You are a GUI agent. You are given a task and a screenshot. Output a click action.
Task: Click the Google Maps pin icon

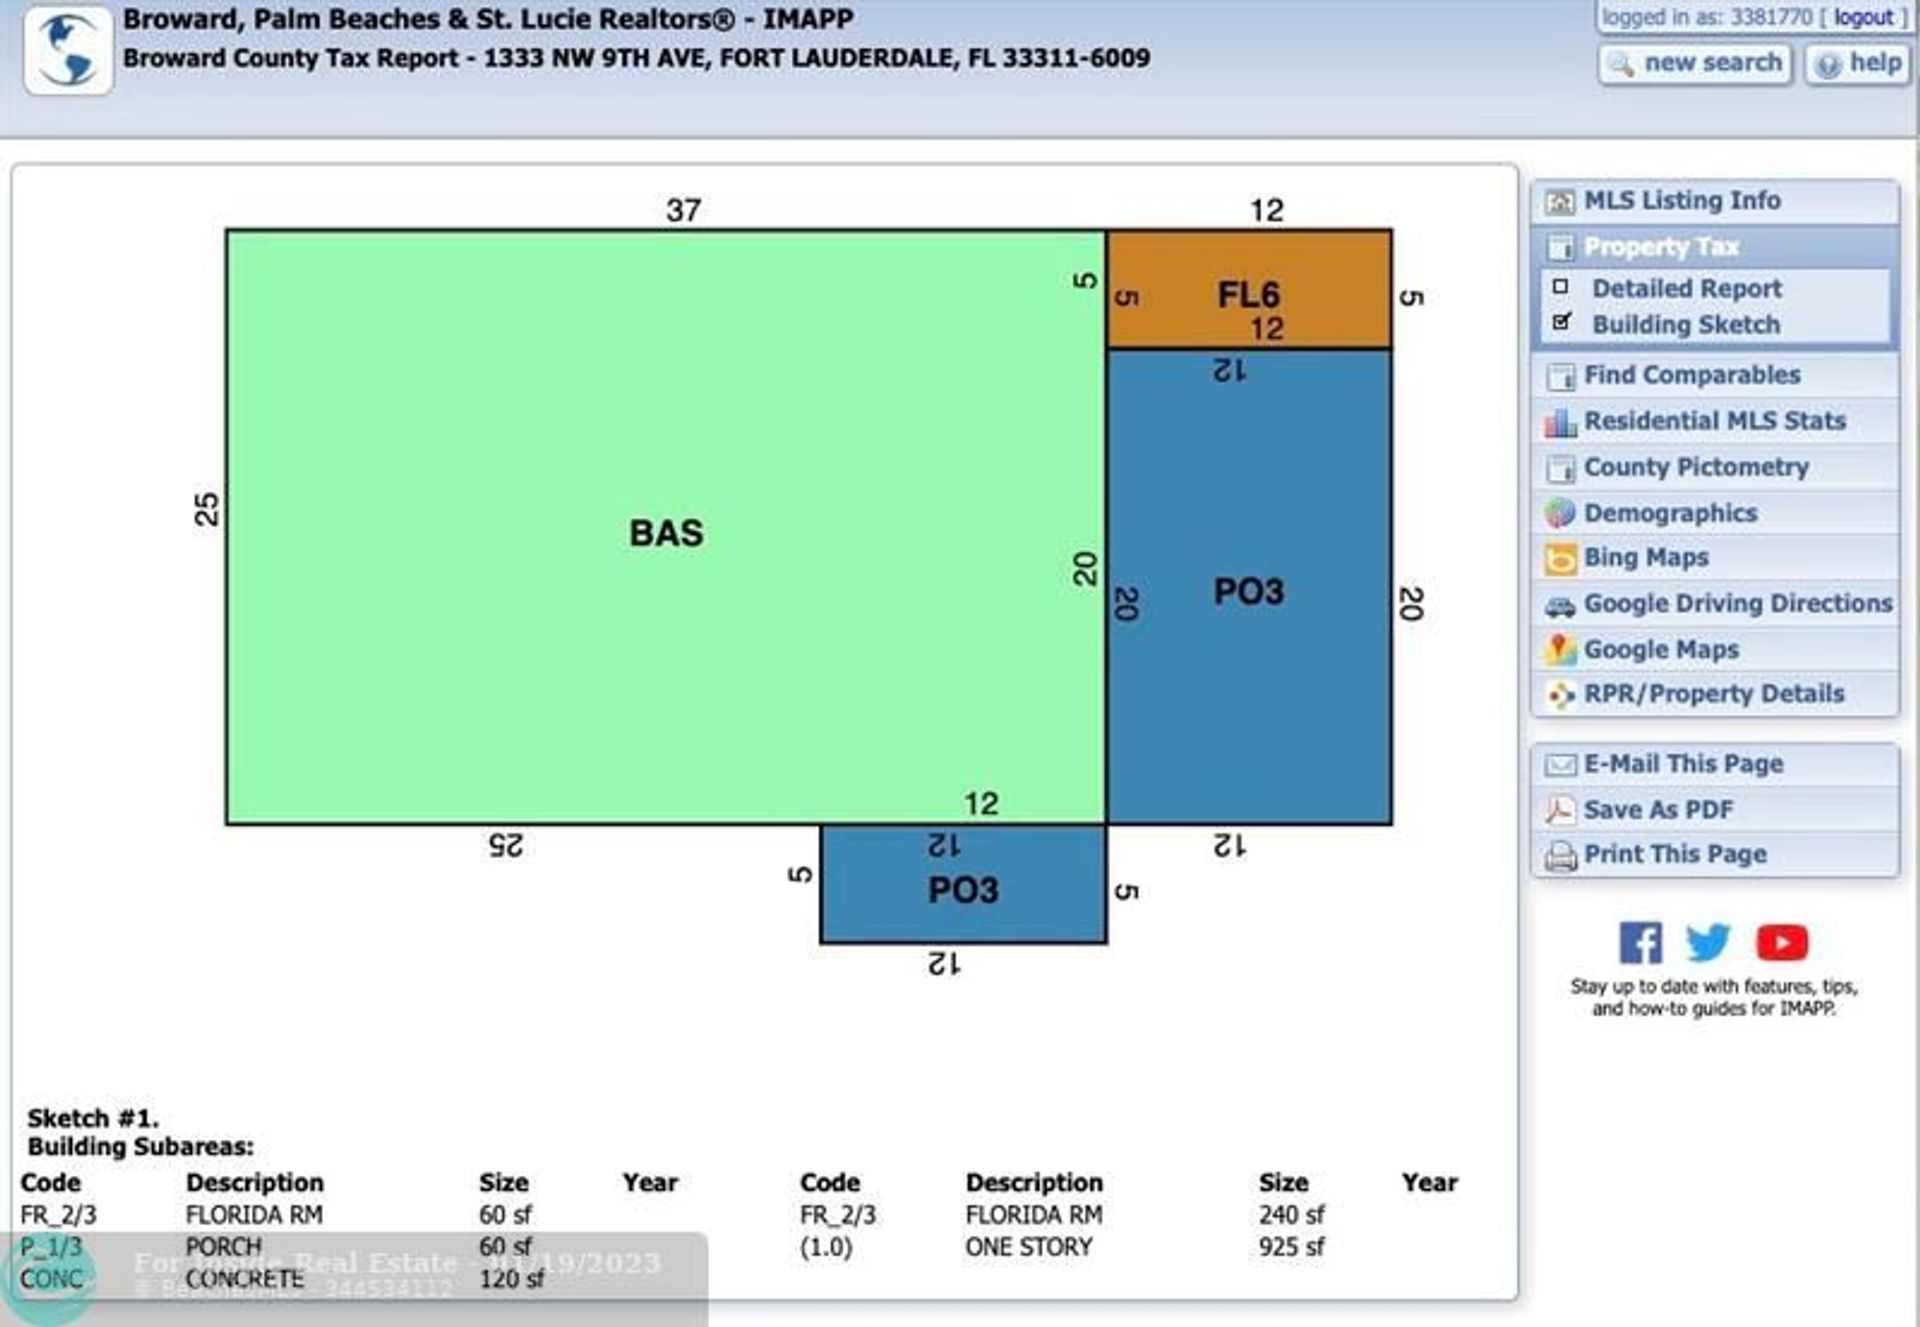[1560, 650]
